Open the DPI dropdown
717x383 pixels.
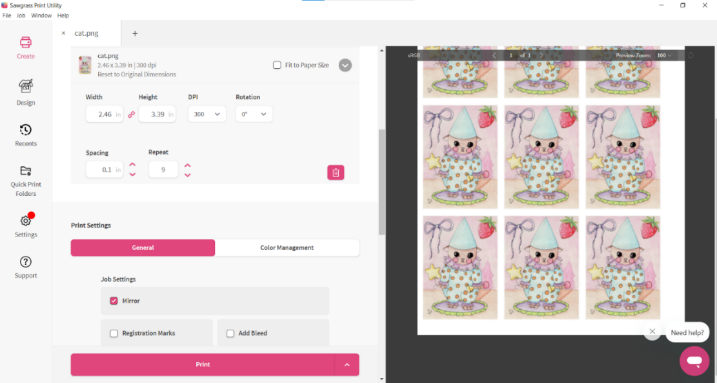207,114
